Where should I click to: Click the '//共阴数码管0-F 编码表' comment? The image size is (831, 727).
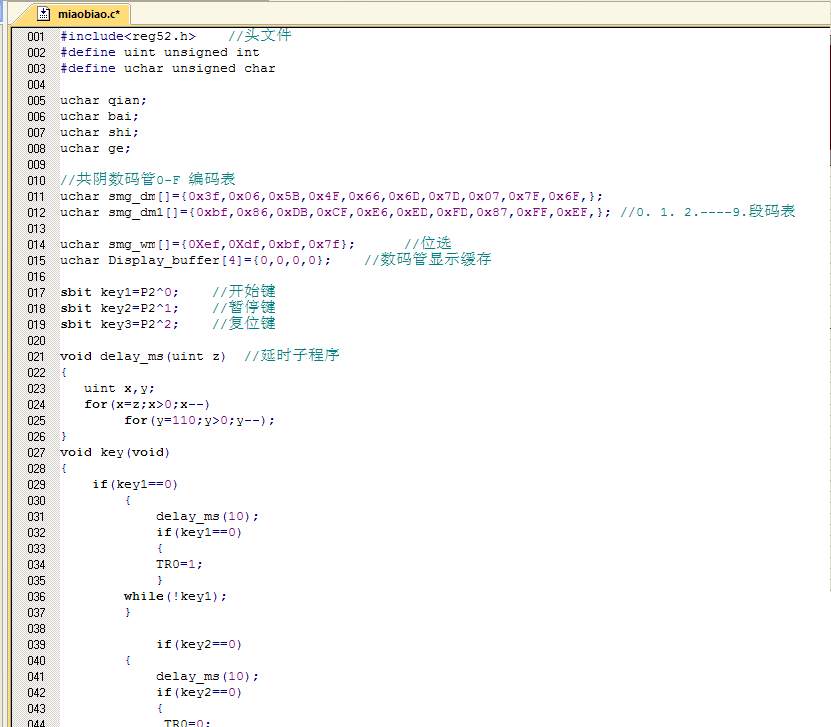click(x=148, y=180)
